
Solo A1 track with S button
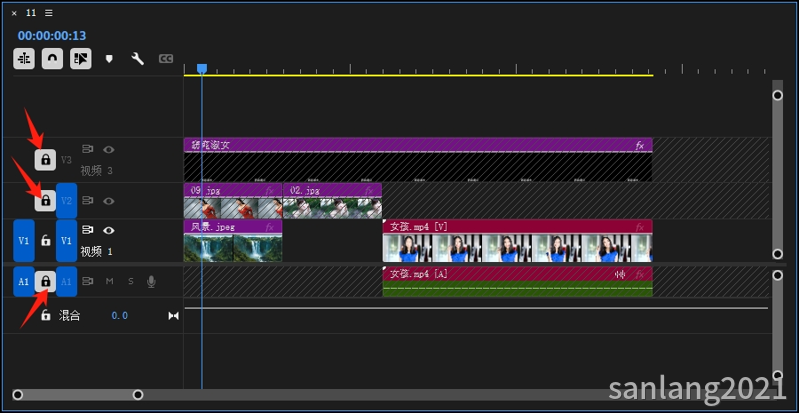pyautogui.click(x=130, y=281)
